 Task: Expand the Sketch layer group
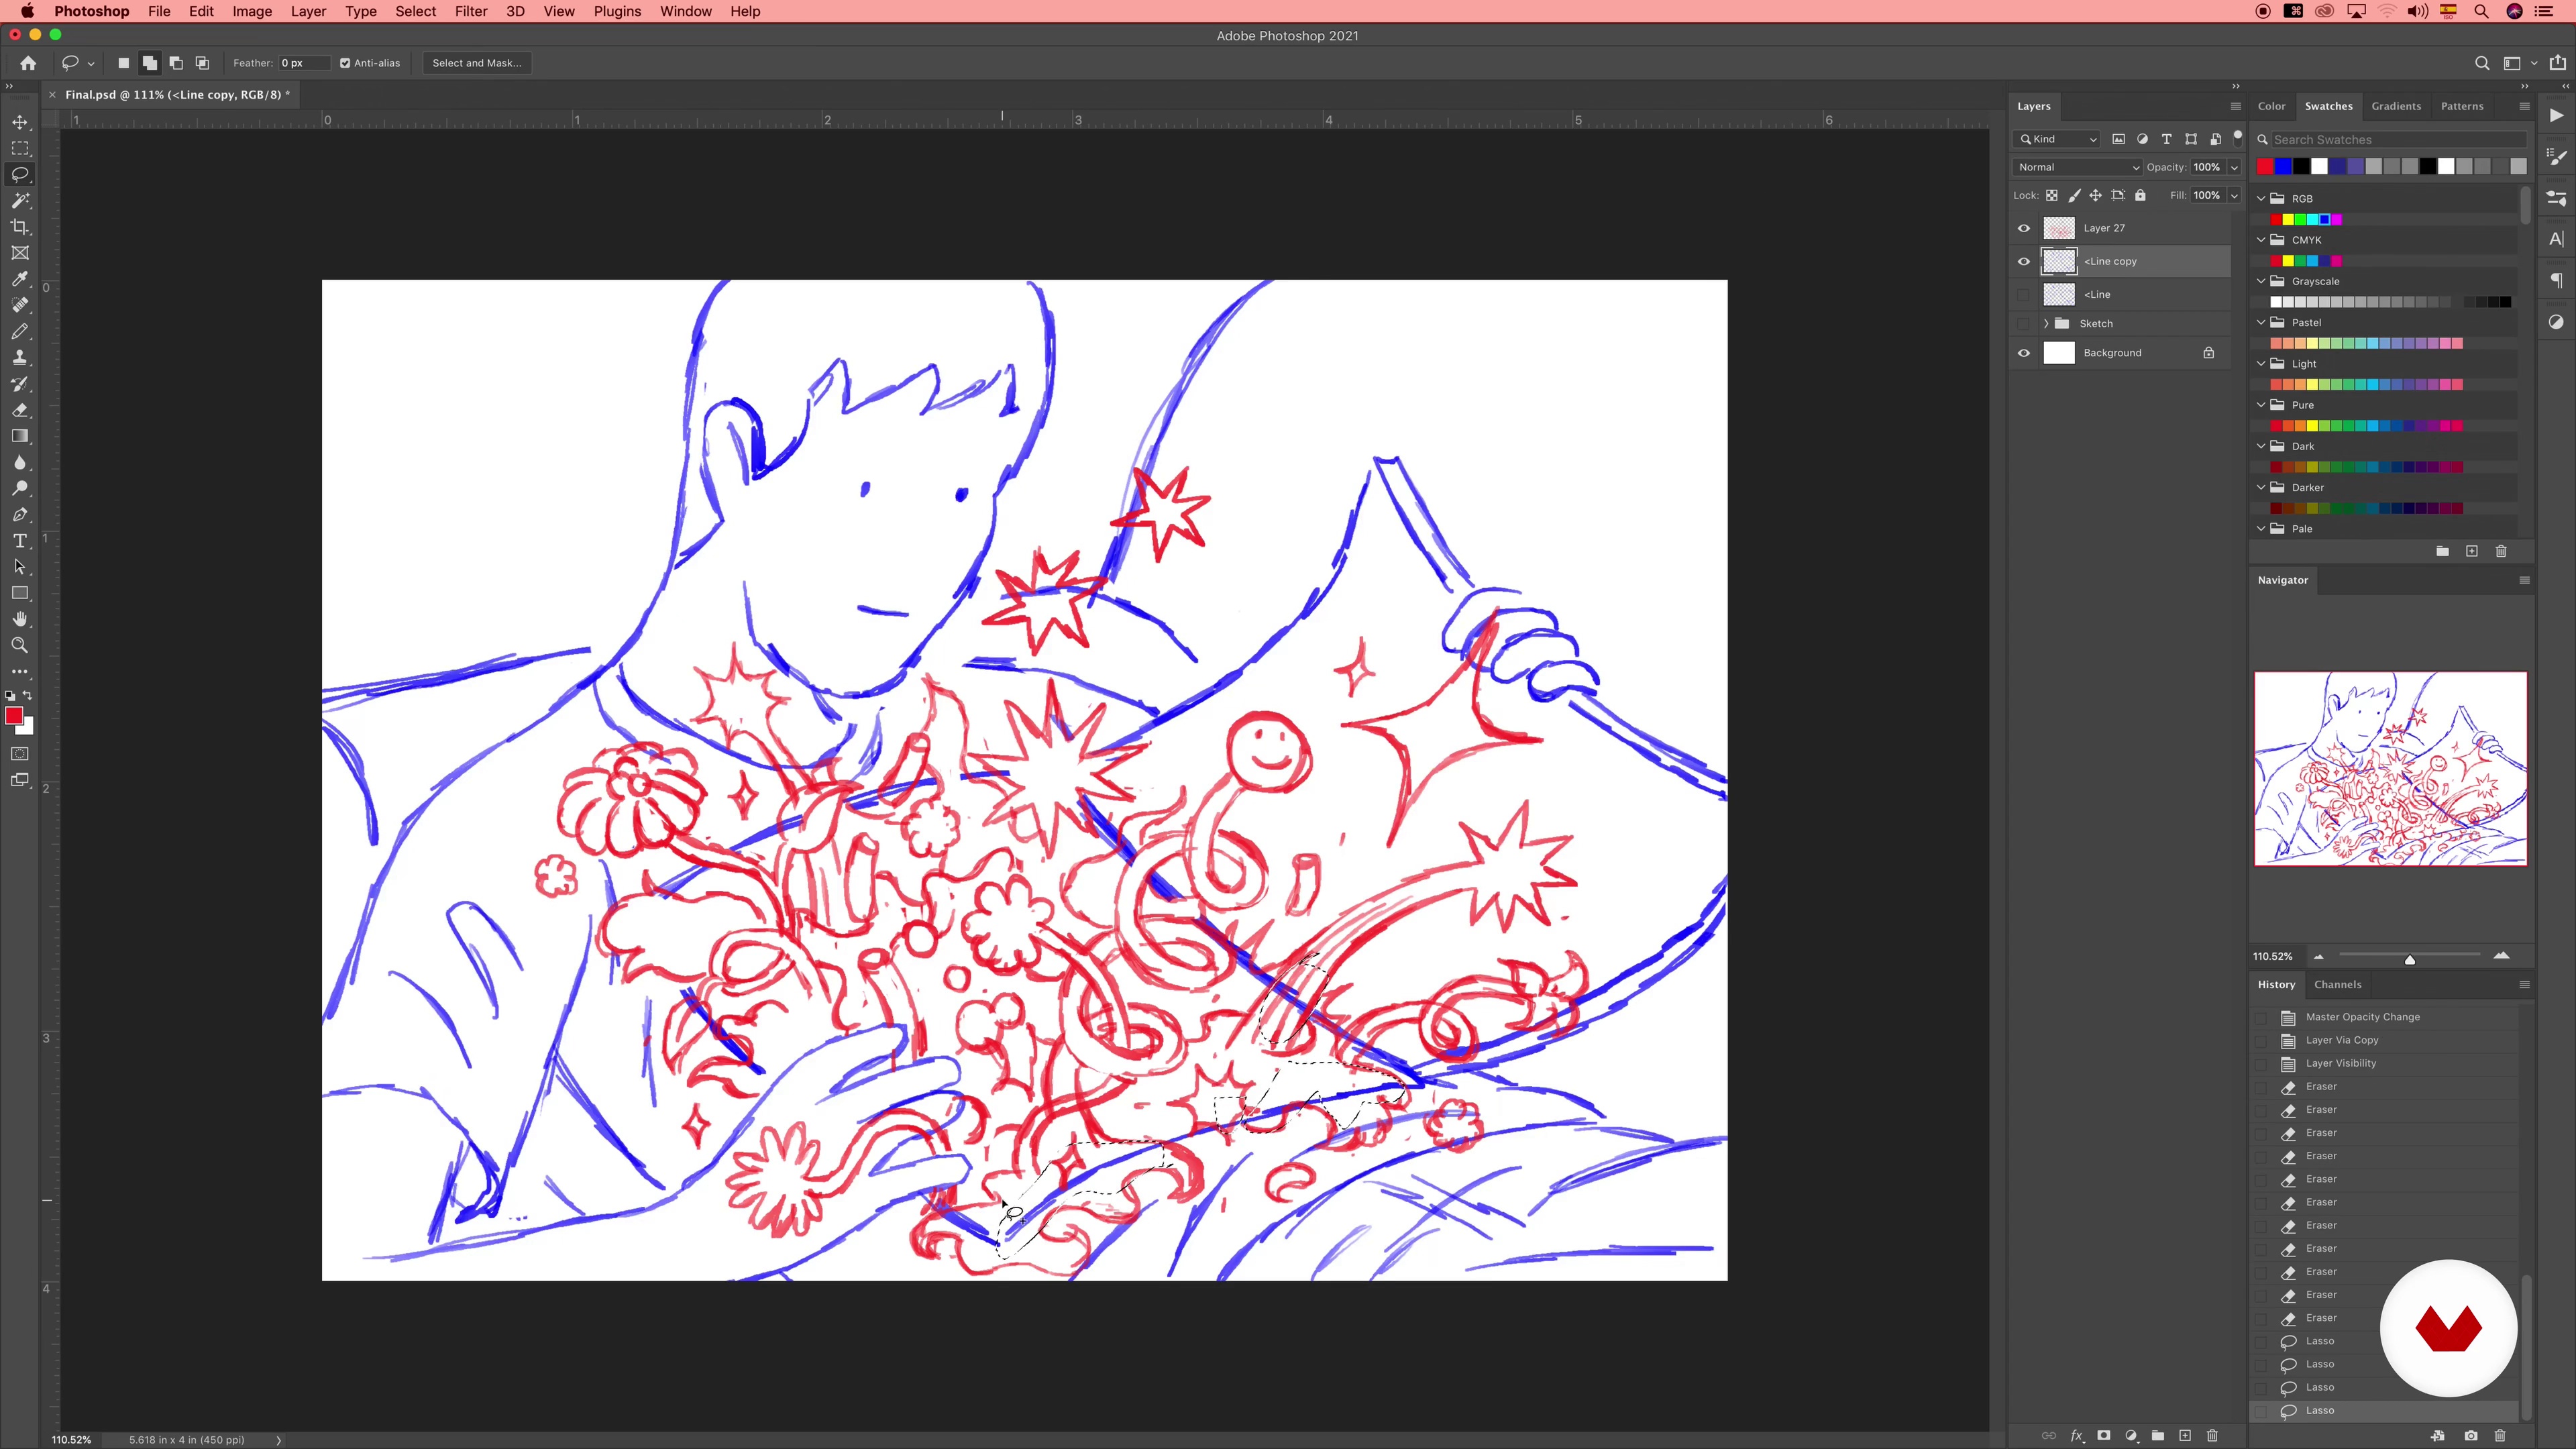[2046, 323]
